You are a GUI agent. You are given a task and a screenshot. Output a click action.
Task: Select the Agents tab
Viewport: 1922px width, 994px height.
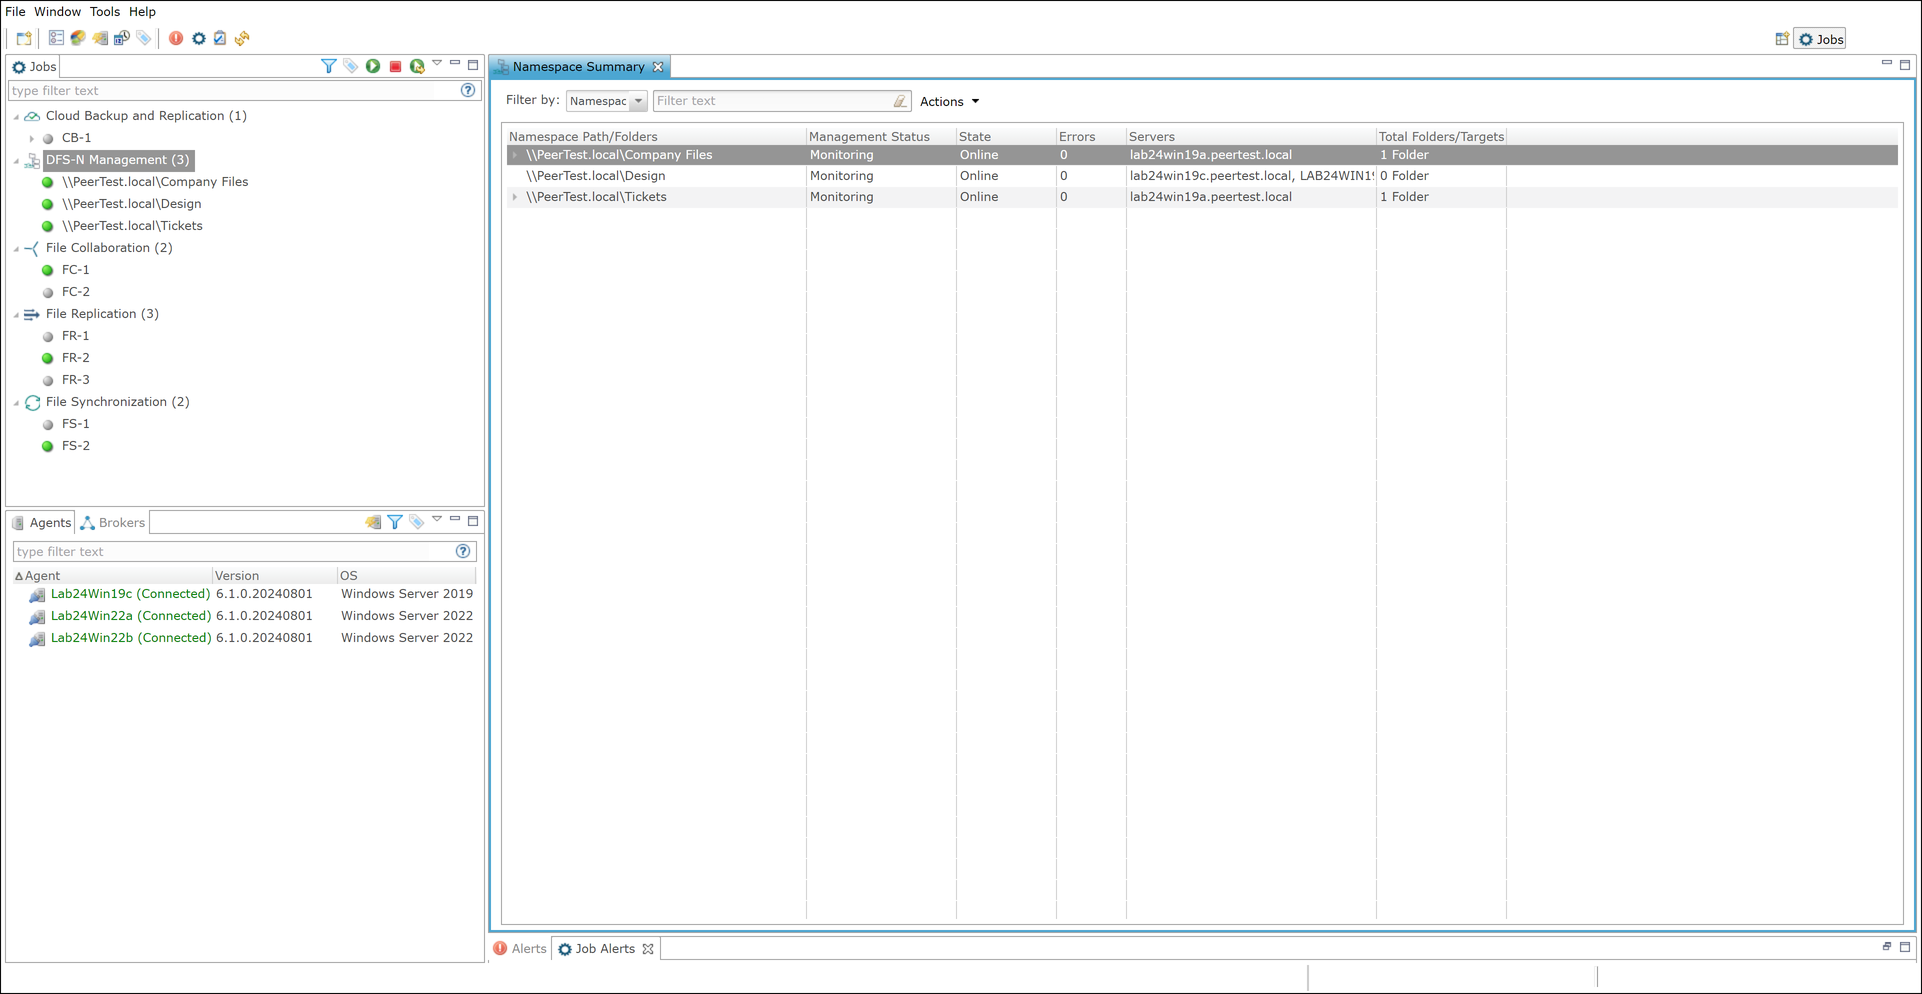pyautogui.click(x=41, y=522)
